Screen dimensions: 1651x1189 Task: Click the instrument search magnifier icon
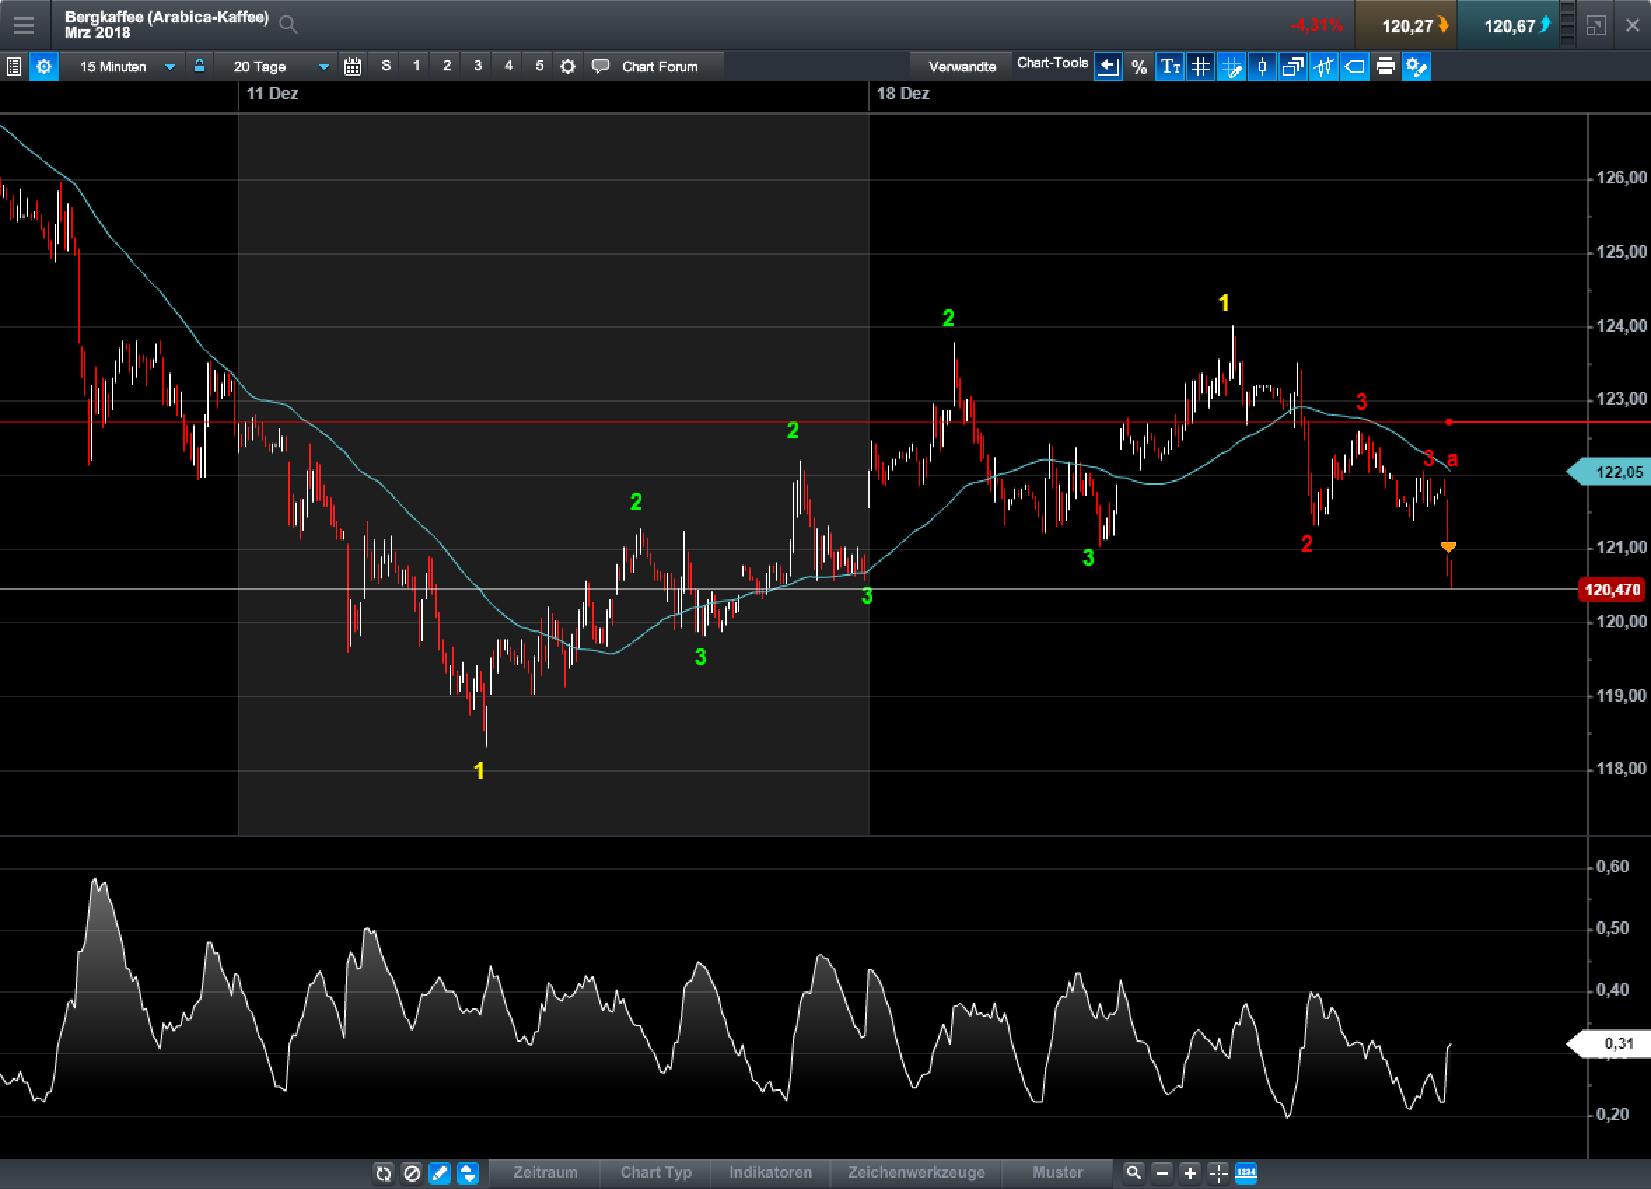pos(288,25)
